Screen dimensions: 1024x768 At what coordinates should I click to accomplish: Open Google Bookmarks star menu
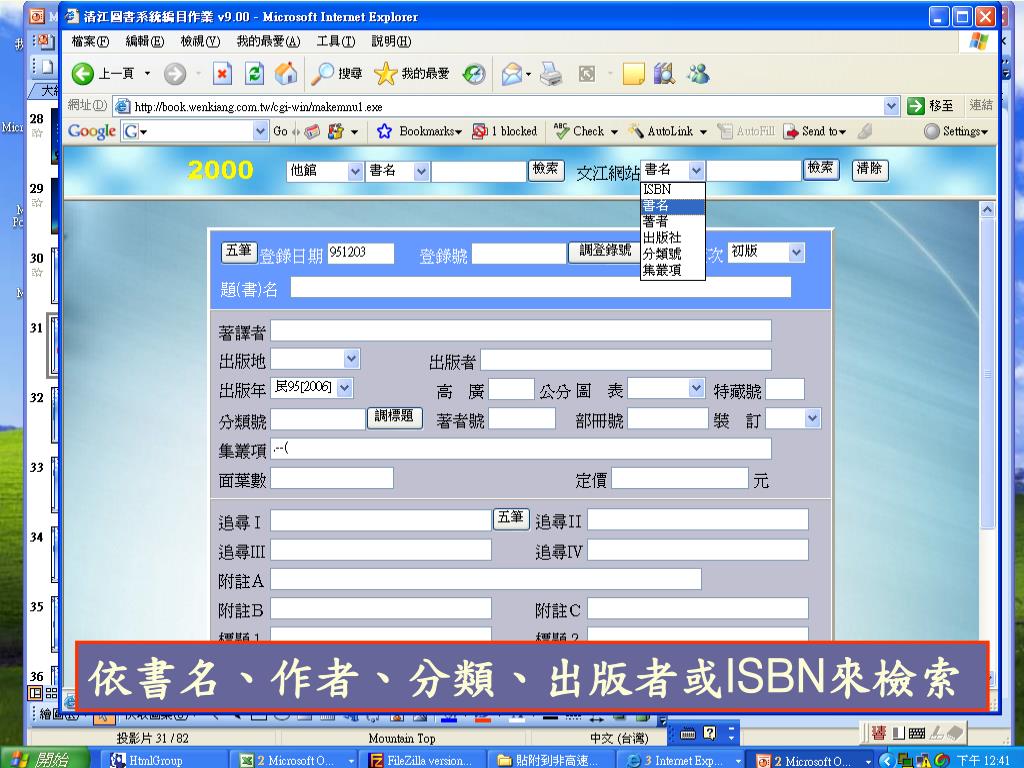(x=419, y=131)
